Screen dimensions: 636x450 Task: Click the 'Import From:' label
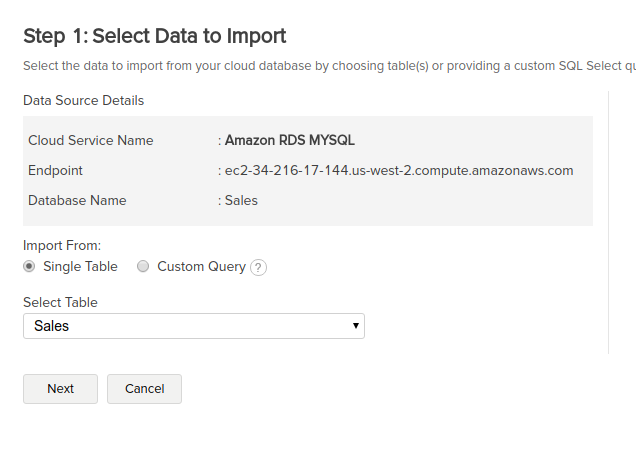coord(62,245)
